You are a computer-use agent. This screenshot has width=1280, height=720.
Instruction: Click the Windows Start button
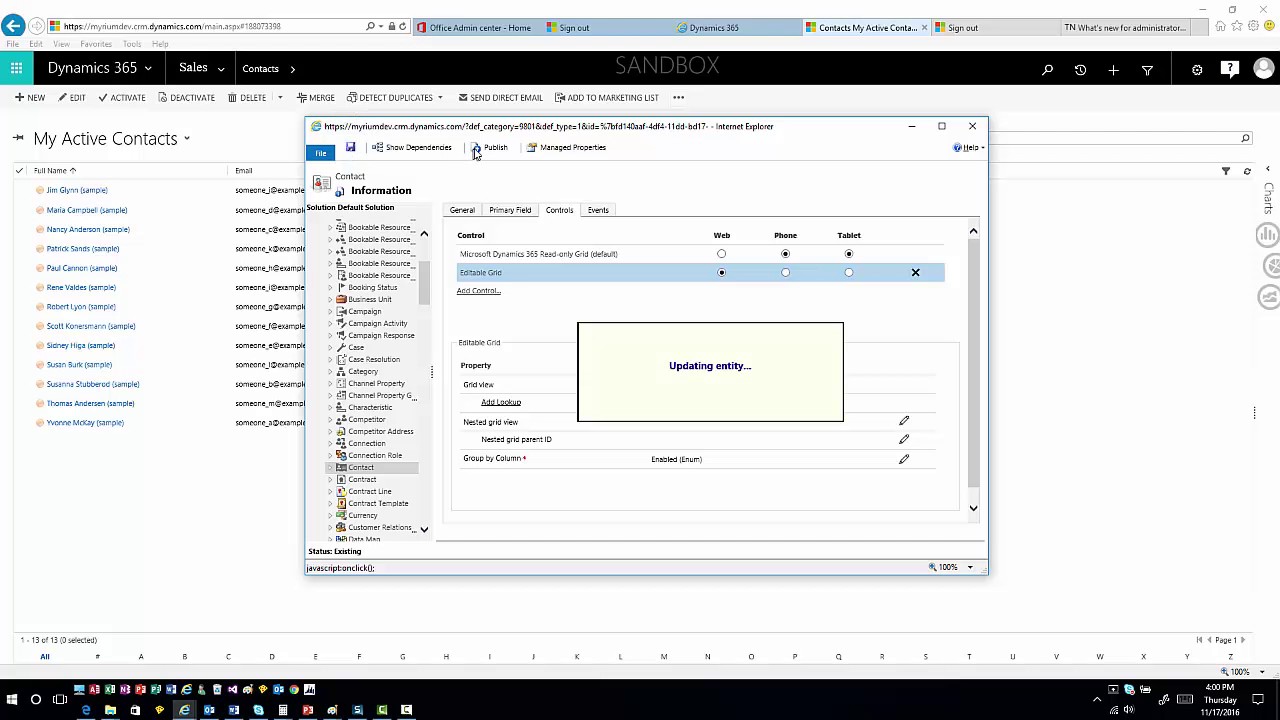pos(12,699)
